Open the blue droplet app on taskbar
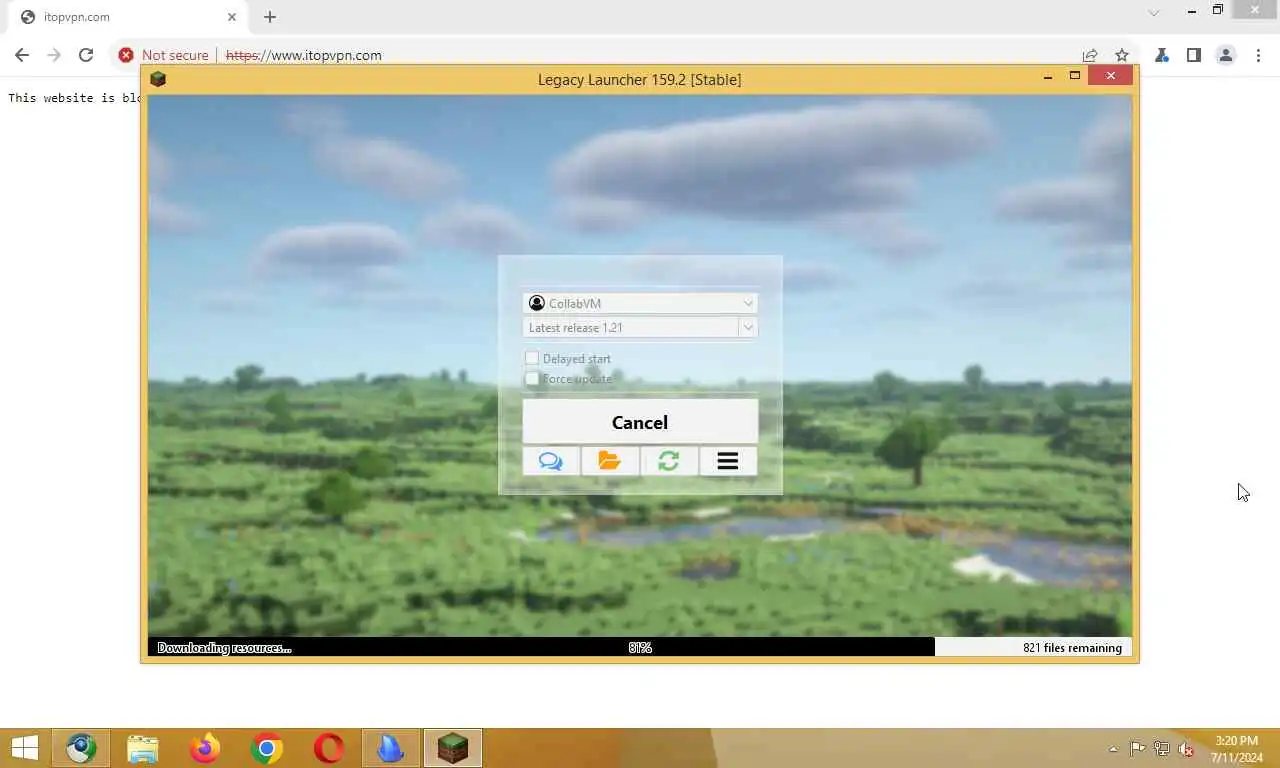 click(x=391, y=748)
